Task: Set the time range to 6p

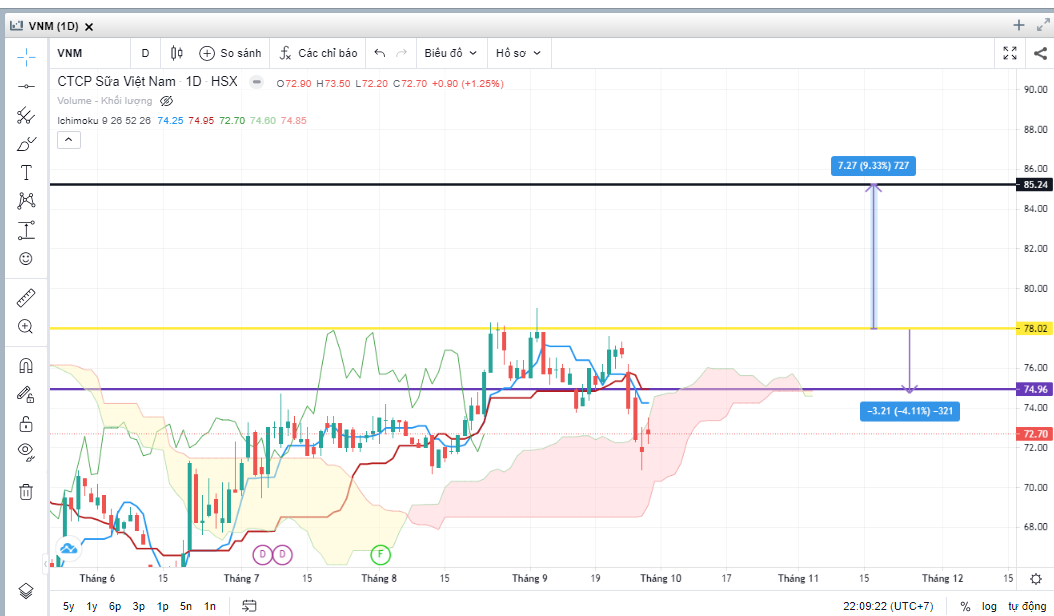Action: (115, 606)
